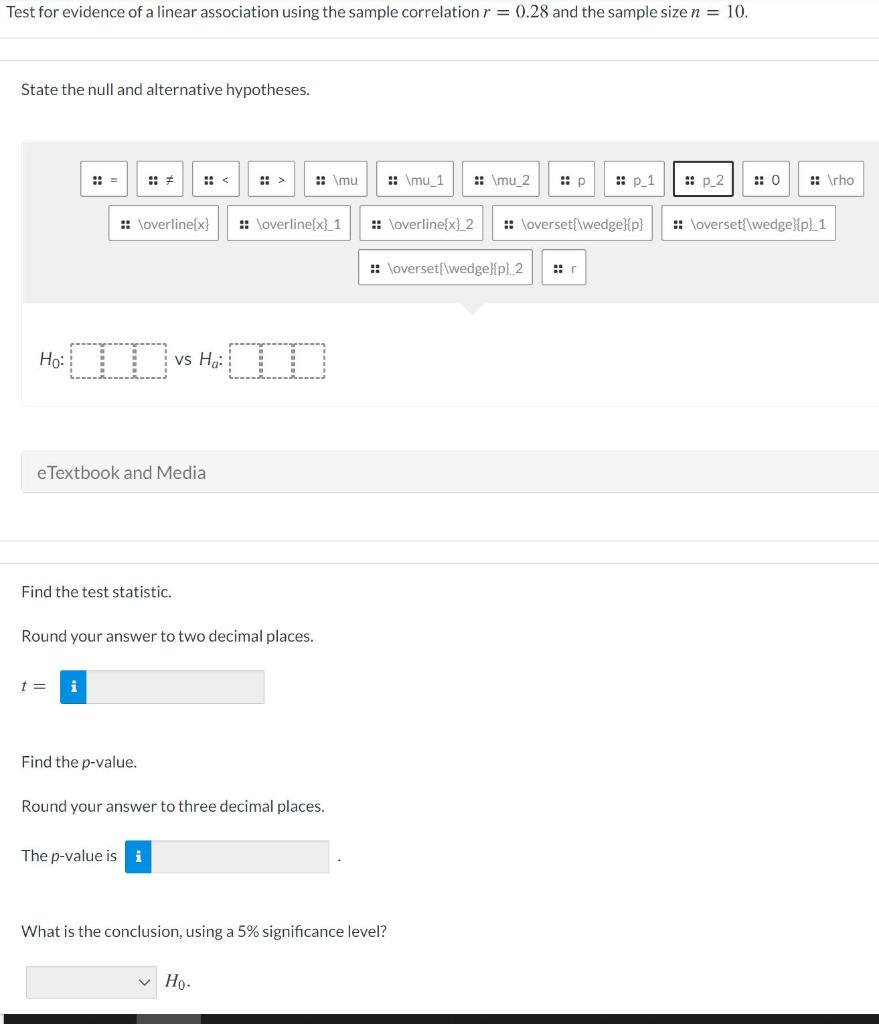This screenshot has width=879, height=1024.
Task: Select the r symbol tile
Action: tap(564, 267)
